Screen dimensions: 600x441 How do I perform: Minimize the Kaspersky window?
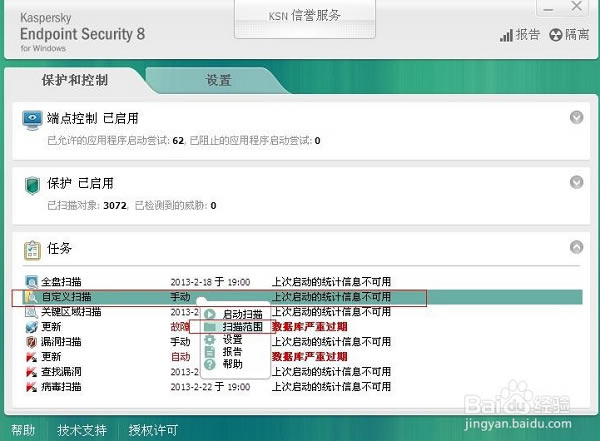[549, 8]
